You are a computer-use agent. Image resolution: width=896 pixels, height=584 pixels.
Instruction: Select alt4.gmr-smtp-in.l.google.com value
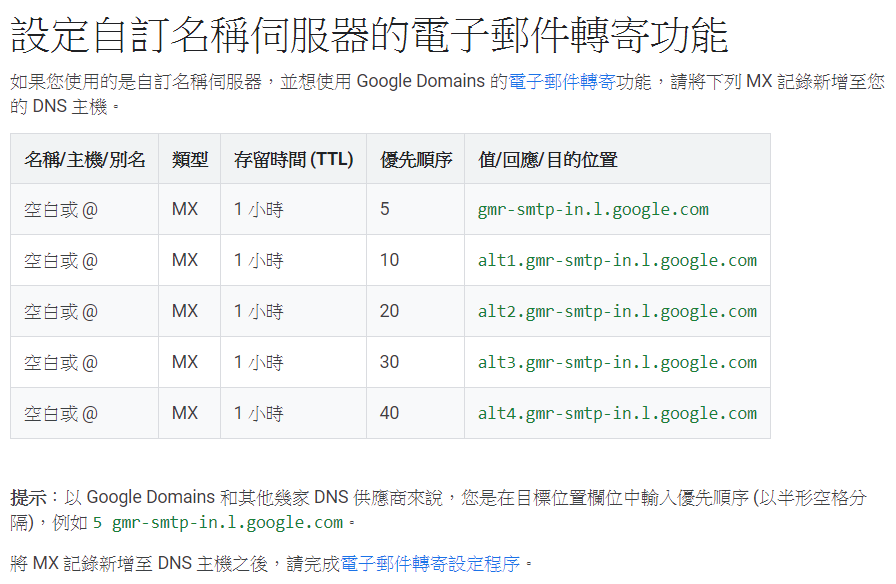pos(617,413)
